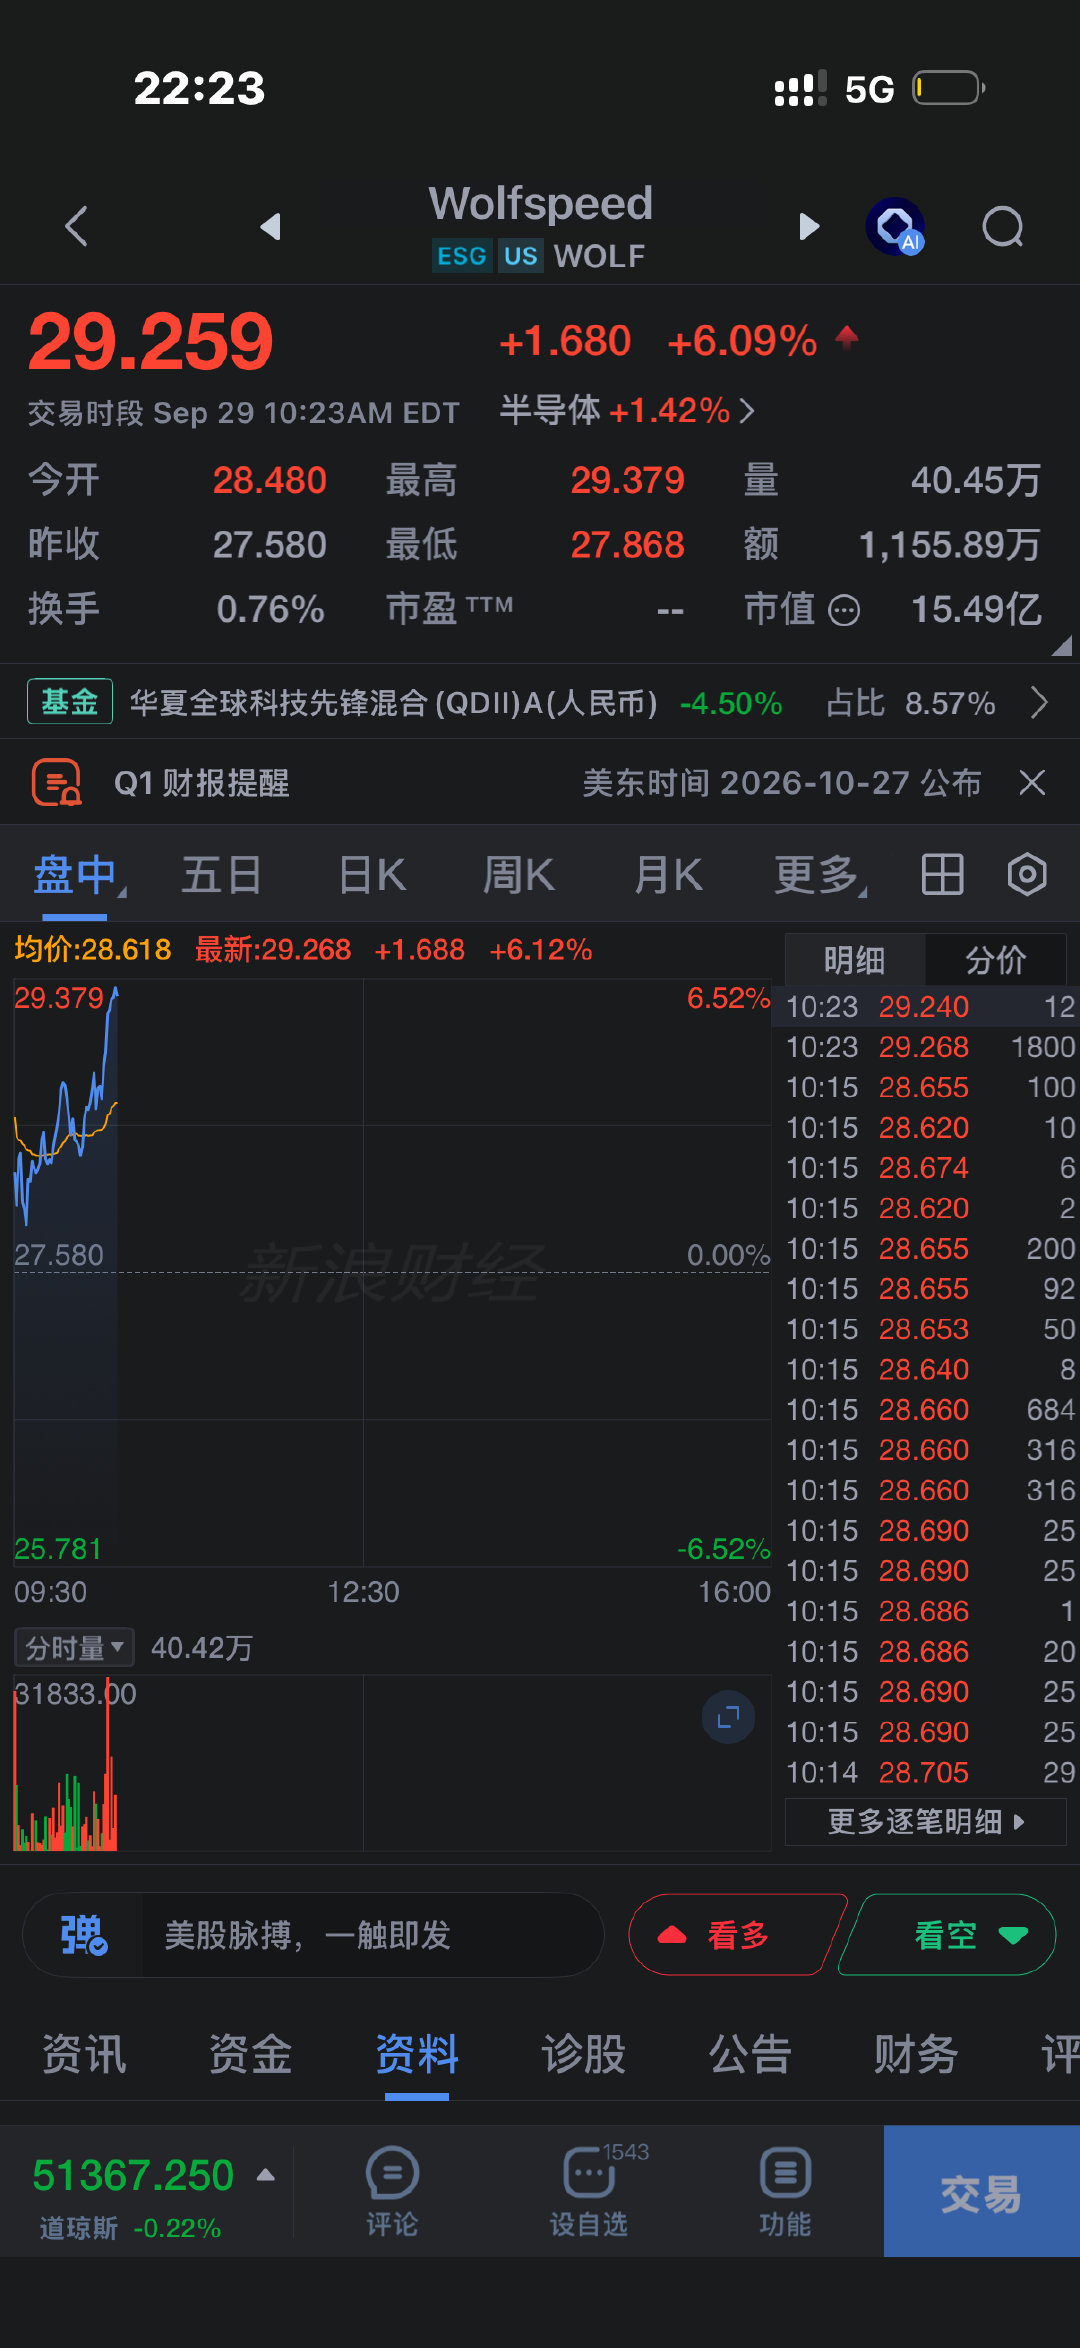Go to next stock with right triangle
The width and height of the screenshot is (1080, 2348).
(x=809, y=226)
